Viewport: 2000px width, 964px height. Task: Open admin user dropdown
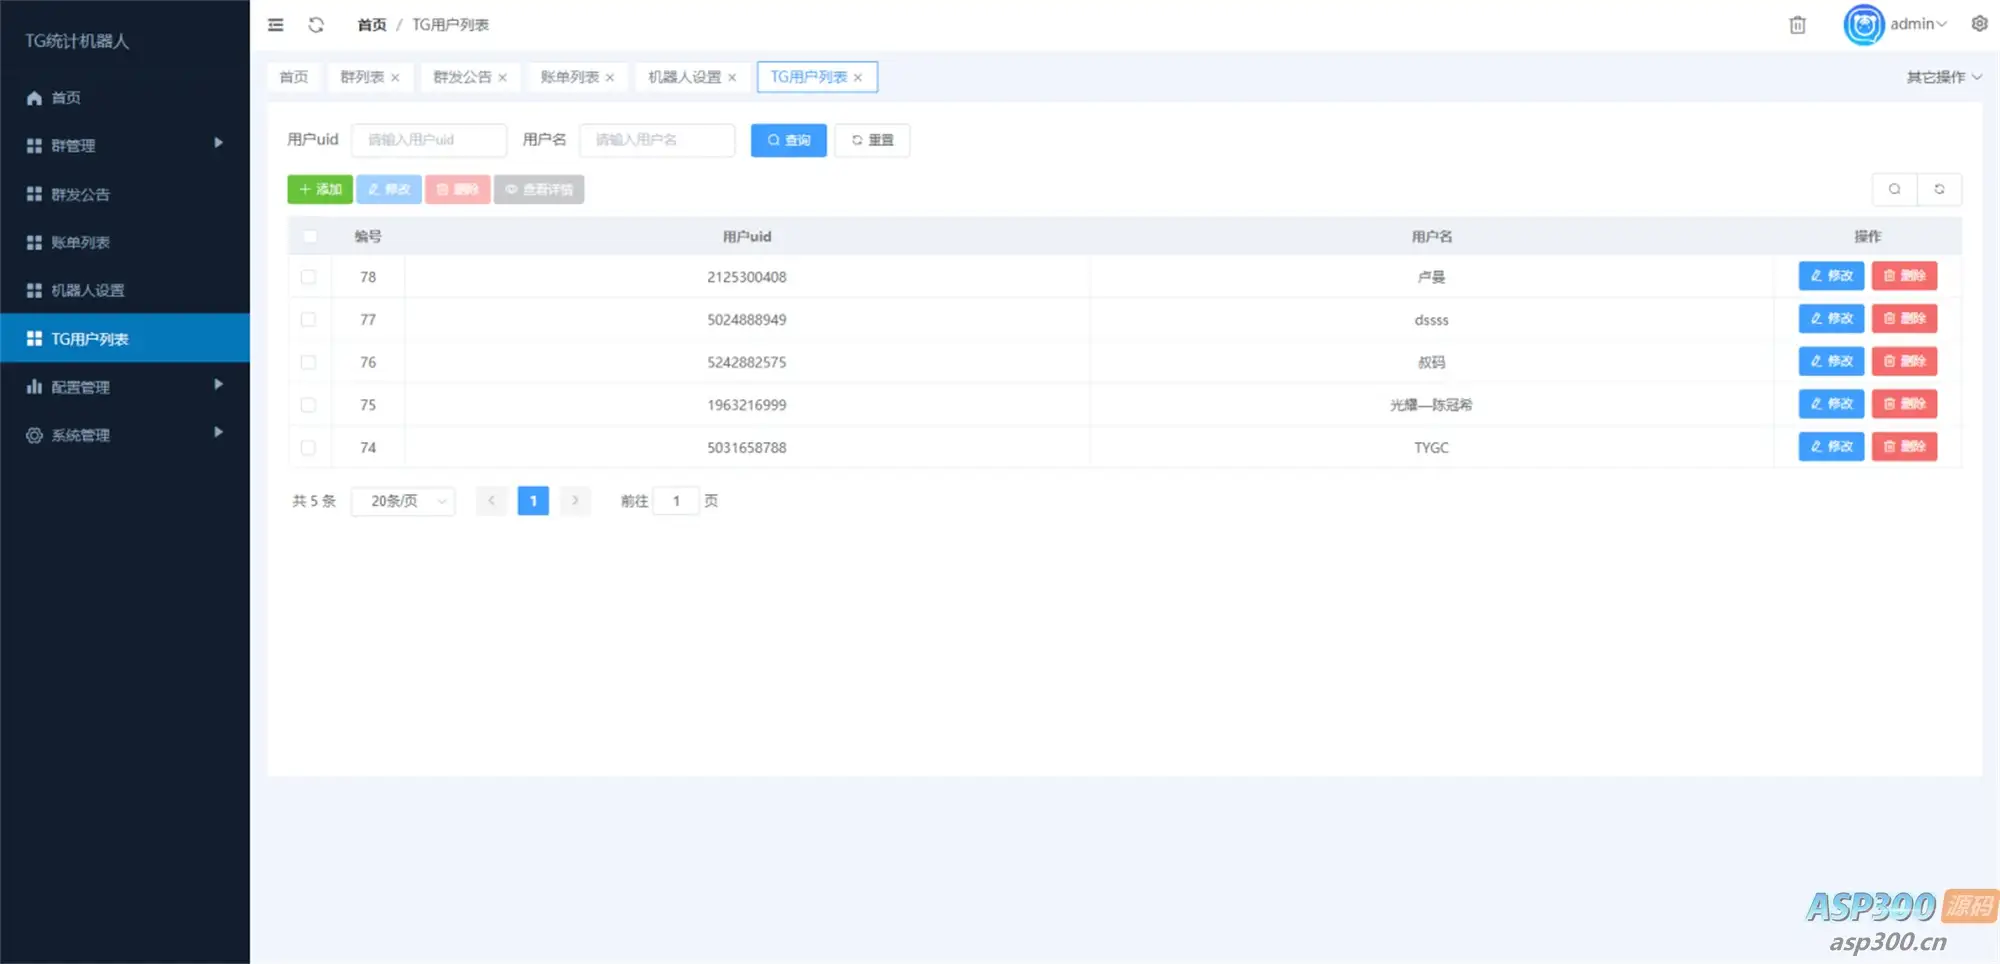1918,24
